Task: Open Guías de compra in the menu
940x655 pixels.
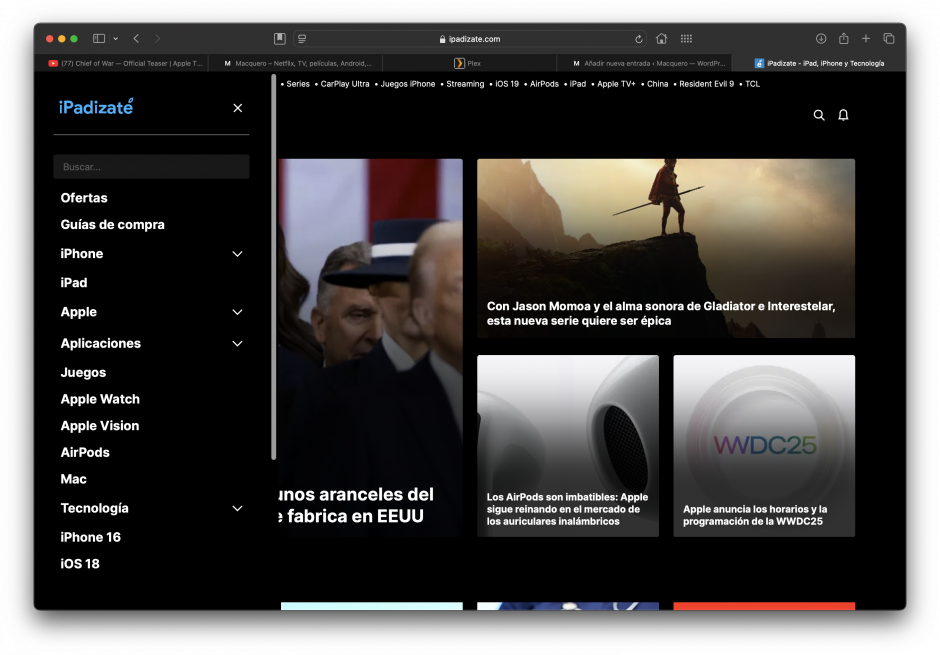Action: tap(113, 225)
